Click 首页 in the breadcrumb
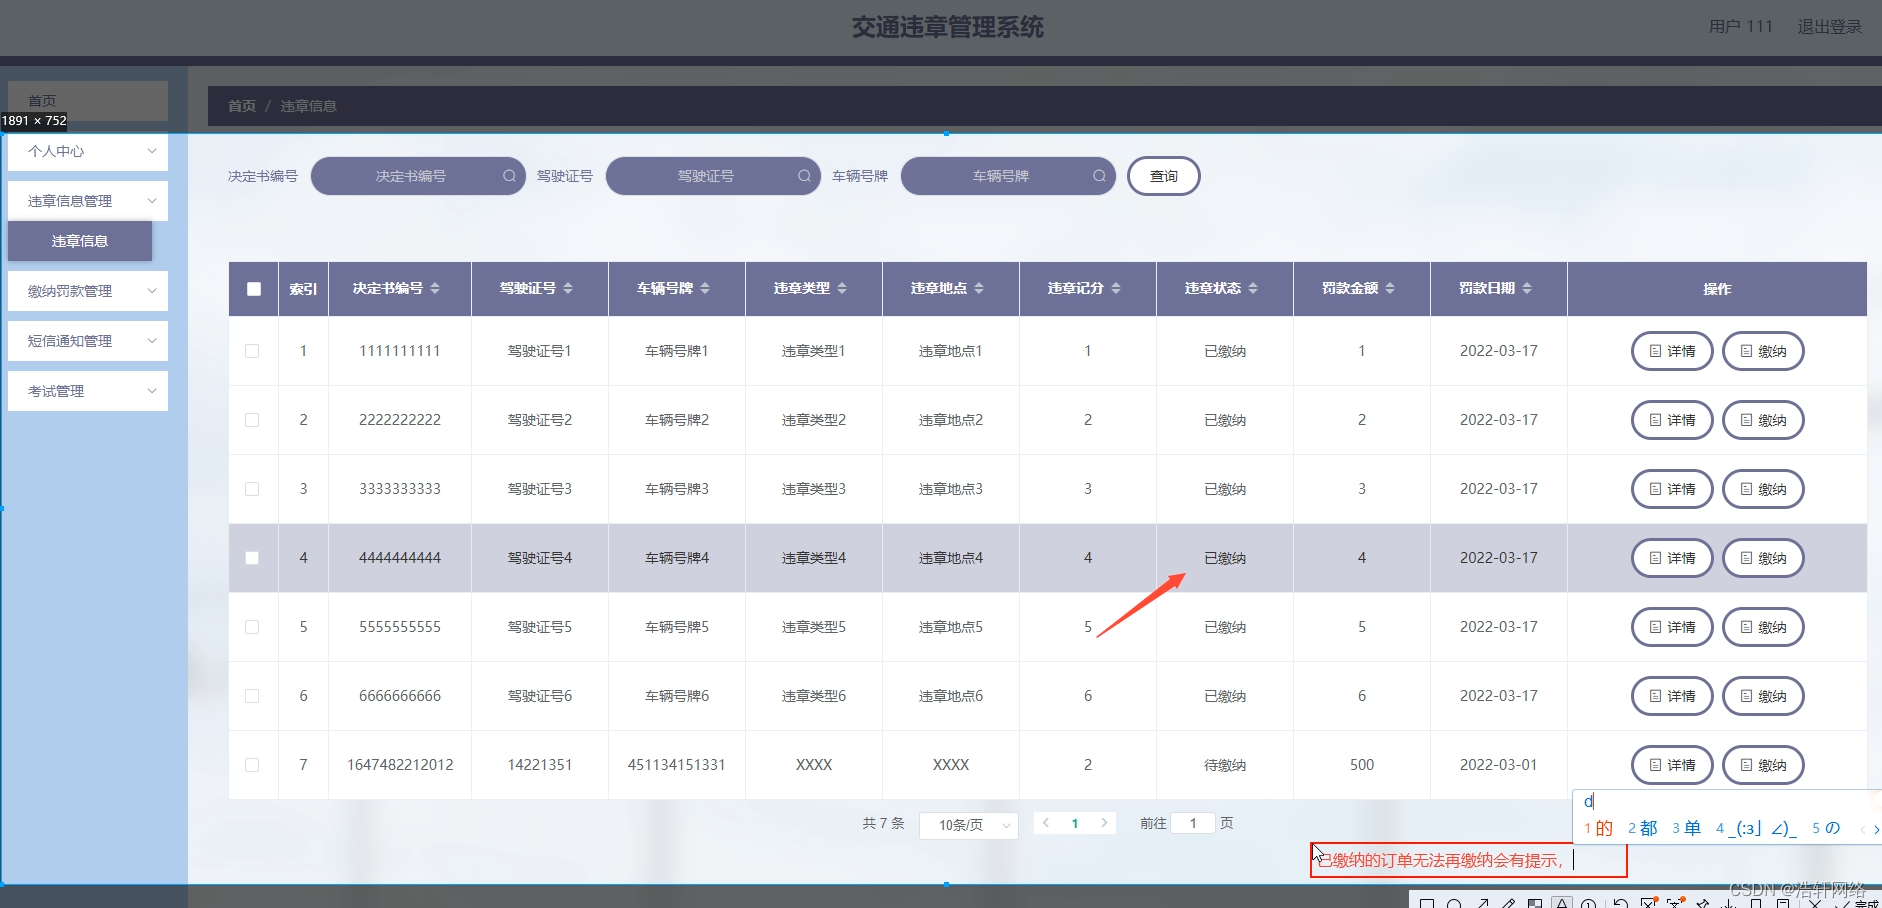This screenshot has width=1882, height=908. click(x=241, y=105)
